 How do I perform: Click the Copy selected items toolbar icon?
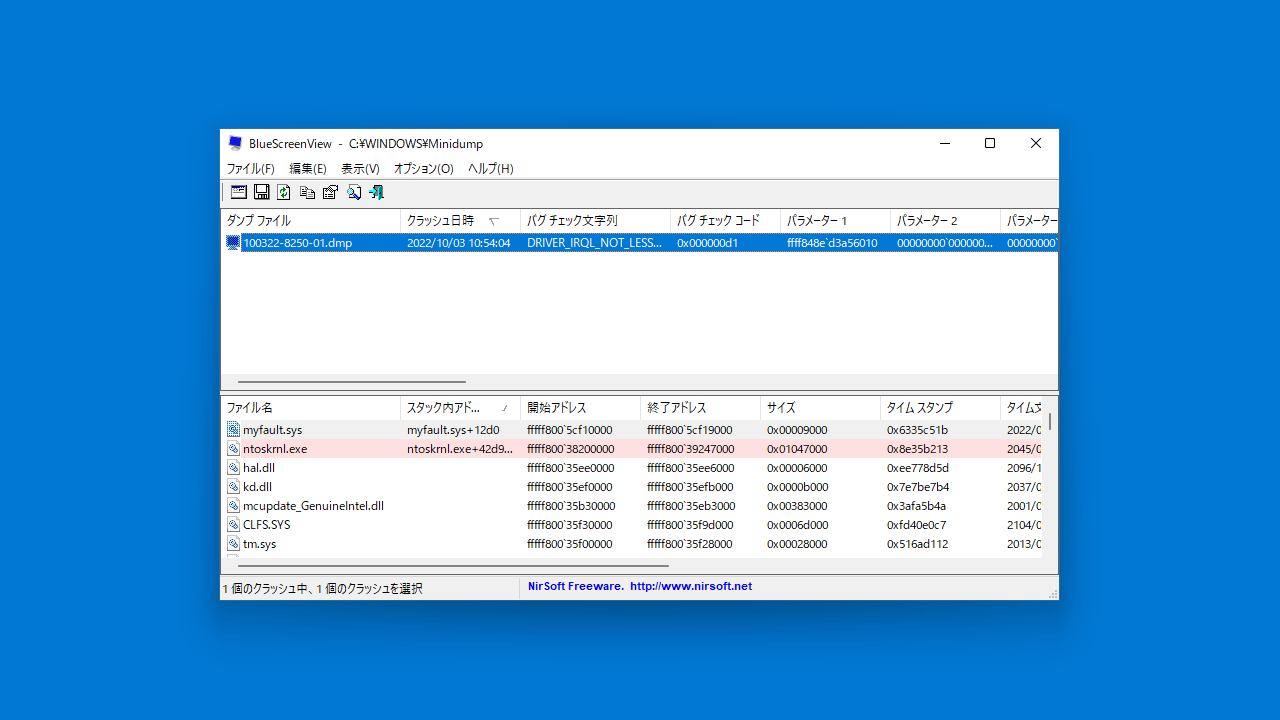308,192
